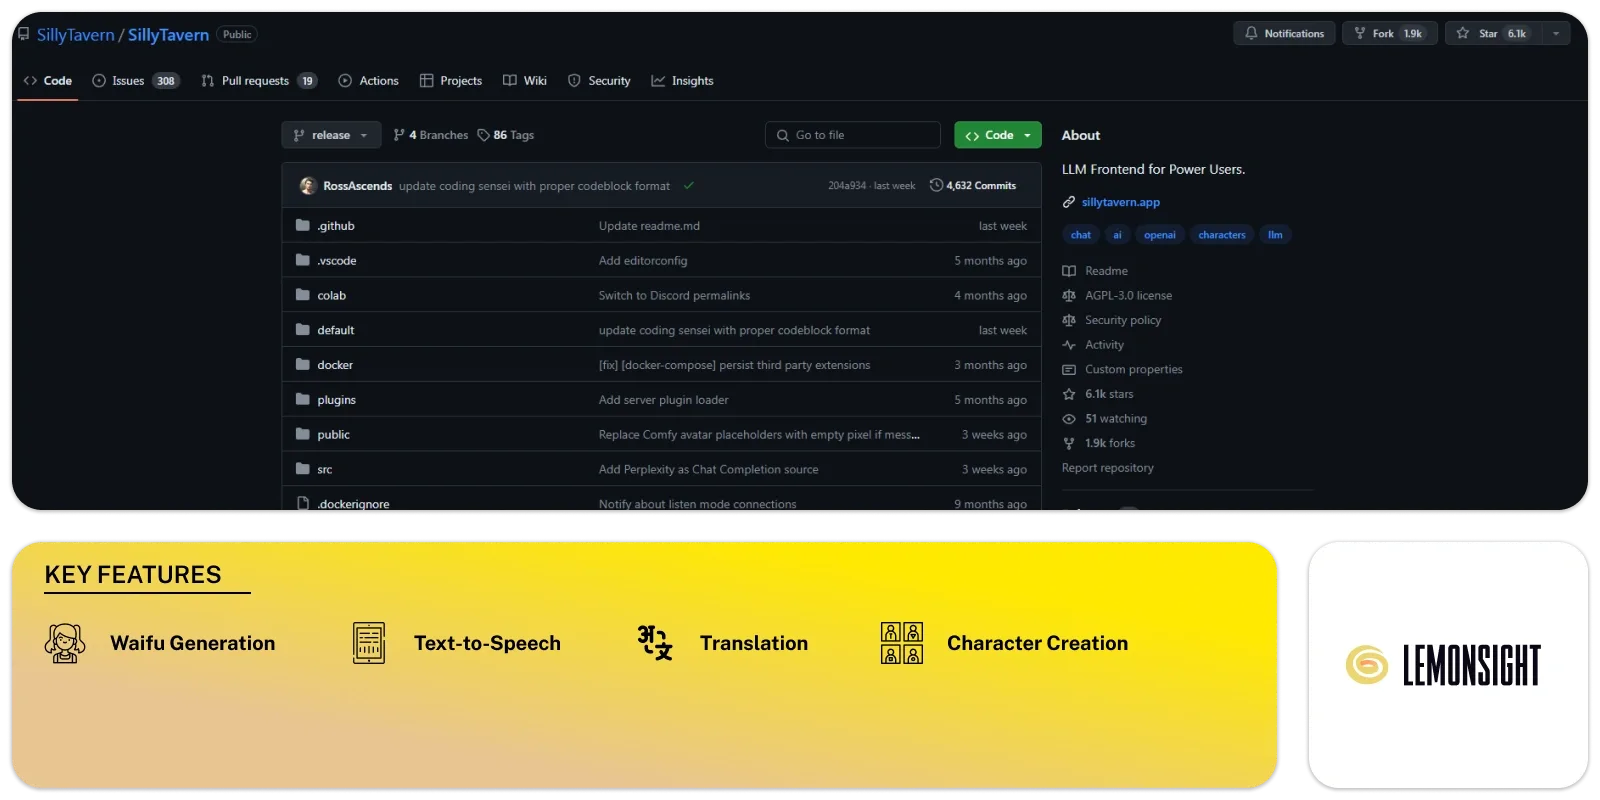Click the Waifu Generation icon
Screen dimensions: 1600x800
click(65, 643)
